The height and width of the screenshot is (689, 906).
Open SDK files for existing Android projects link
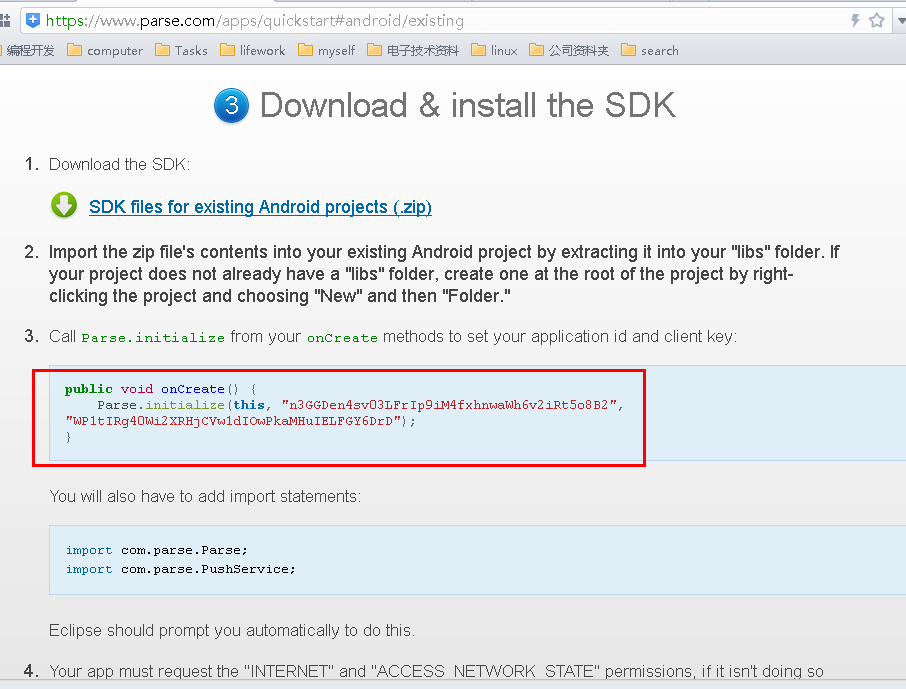pos(260,207)
